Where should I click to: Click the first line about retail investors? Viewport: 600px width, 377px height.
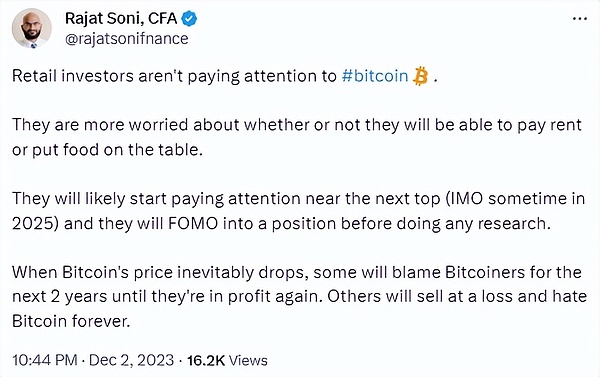(x=225, y=76)
